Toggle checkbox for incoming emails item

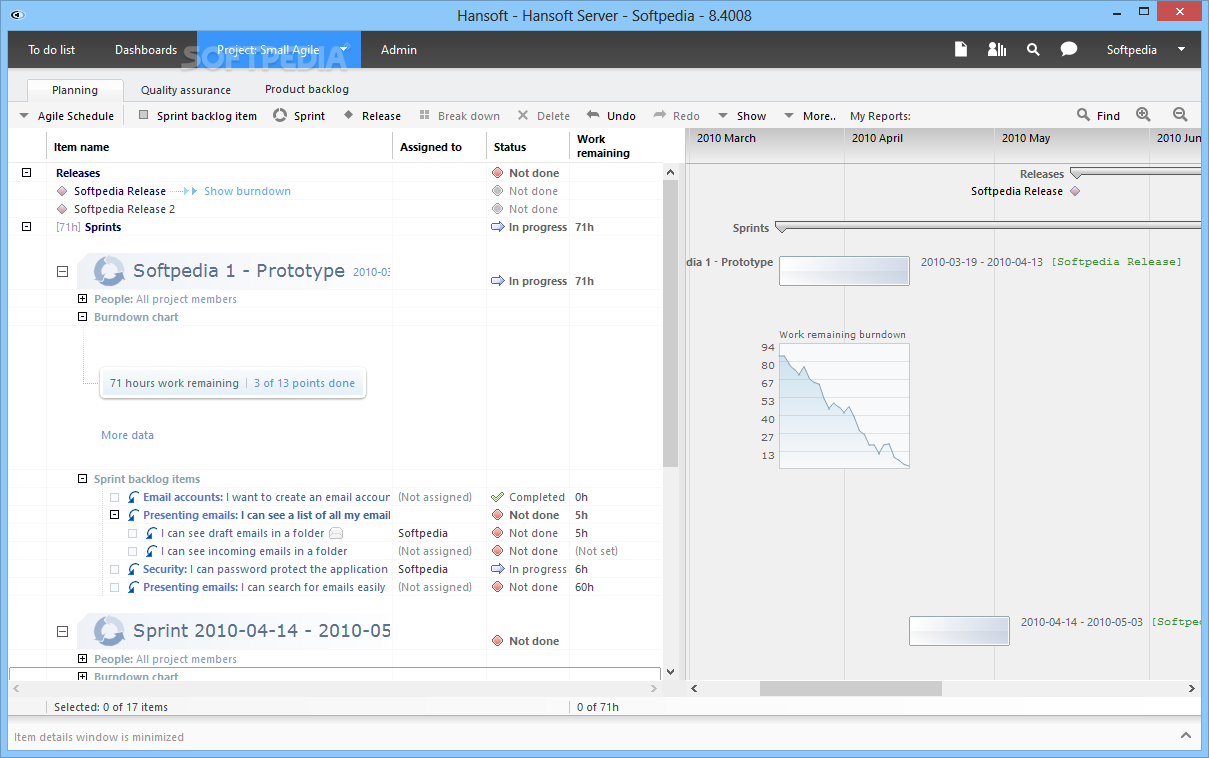[133, 551]
